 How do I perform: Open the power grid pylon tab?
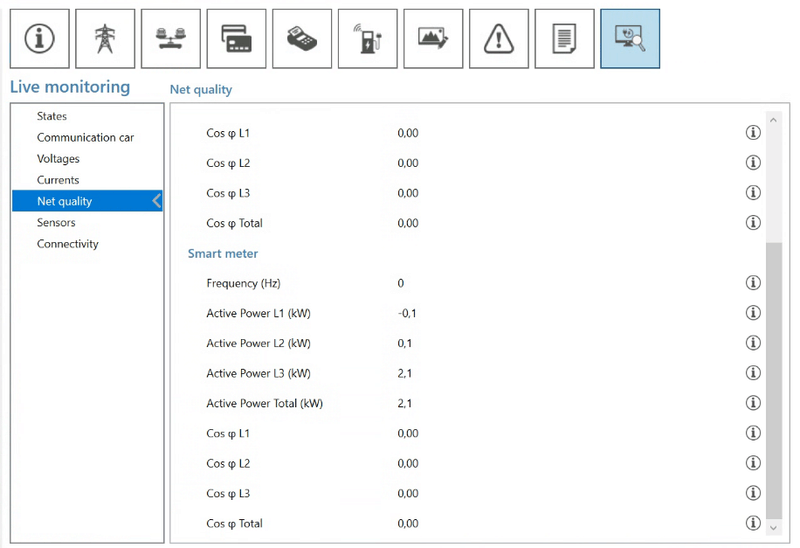tap(105, 38)
